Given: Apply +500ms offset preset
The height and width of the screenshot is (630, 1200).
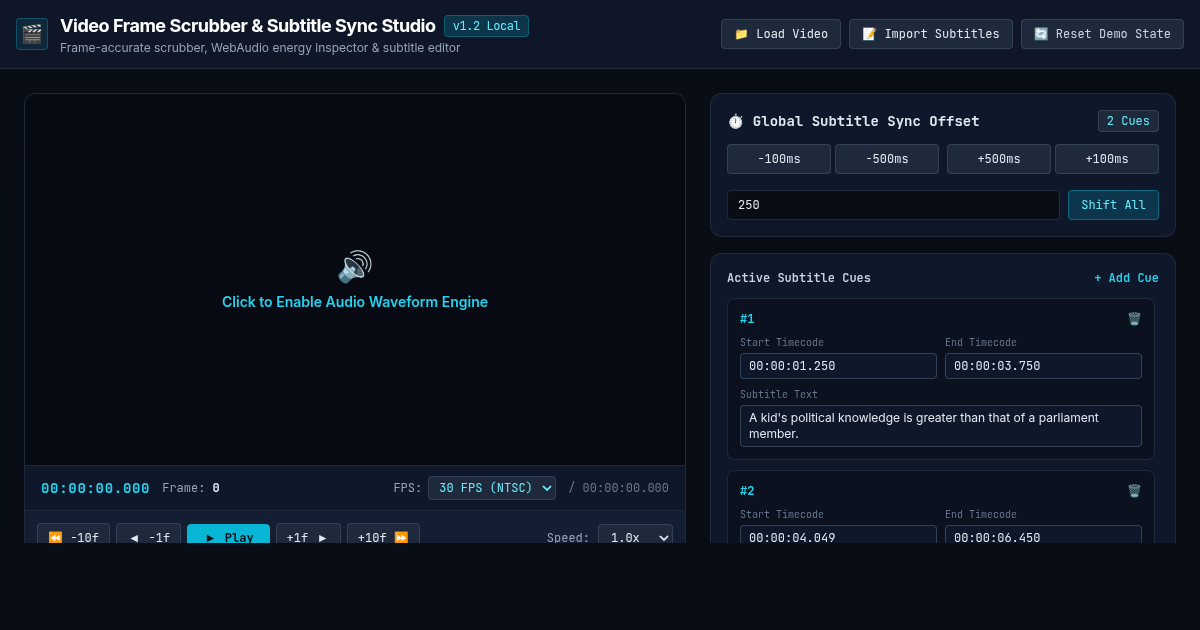Looking at the screenshot, I should coord(999,159).
